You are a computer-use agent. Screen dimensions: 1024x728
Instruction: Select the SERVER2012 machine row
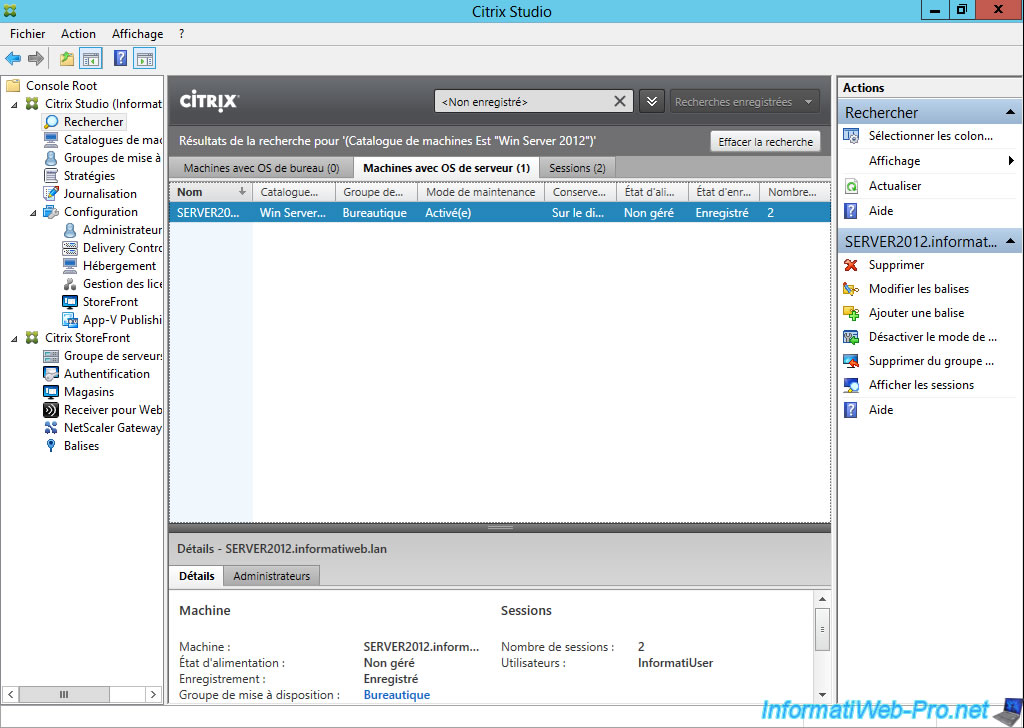tap(500, 213)
